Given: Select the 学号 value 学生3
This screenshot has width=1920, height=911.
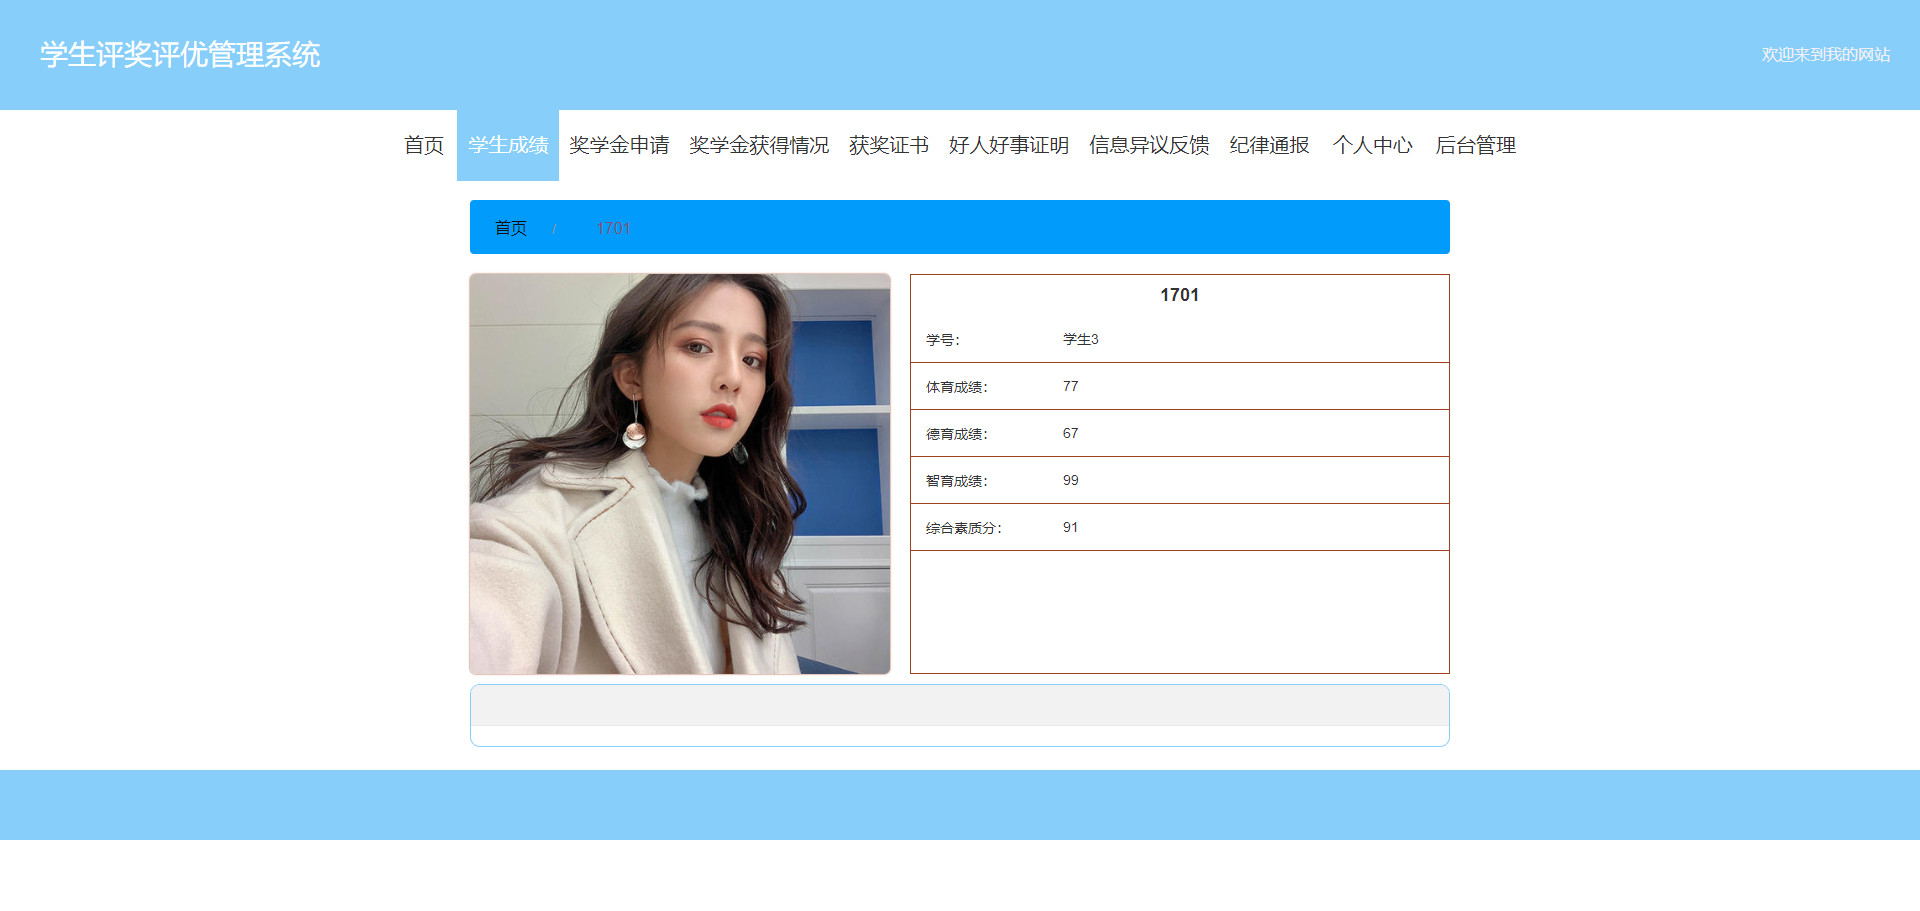Looking at the screenshot, I should [x=1080, y=339].
